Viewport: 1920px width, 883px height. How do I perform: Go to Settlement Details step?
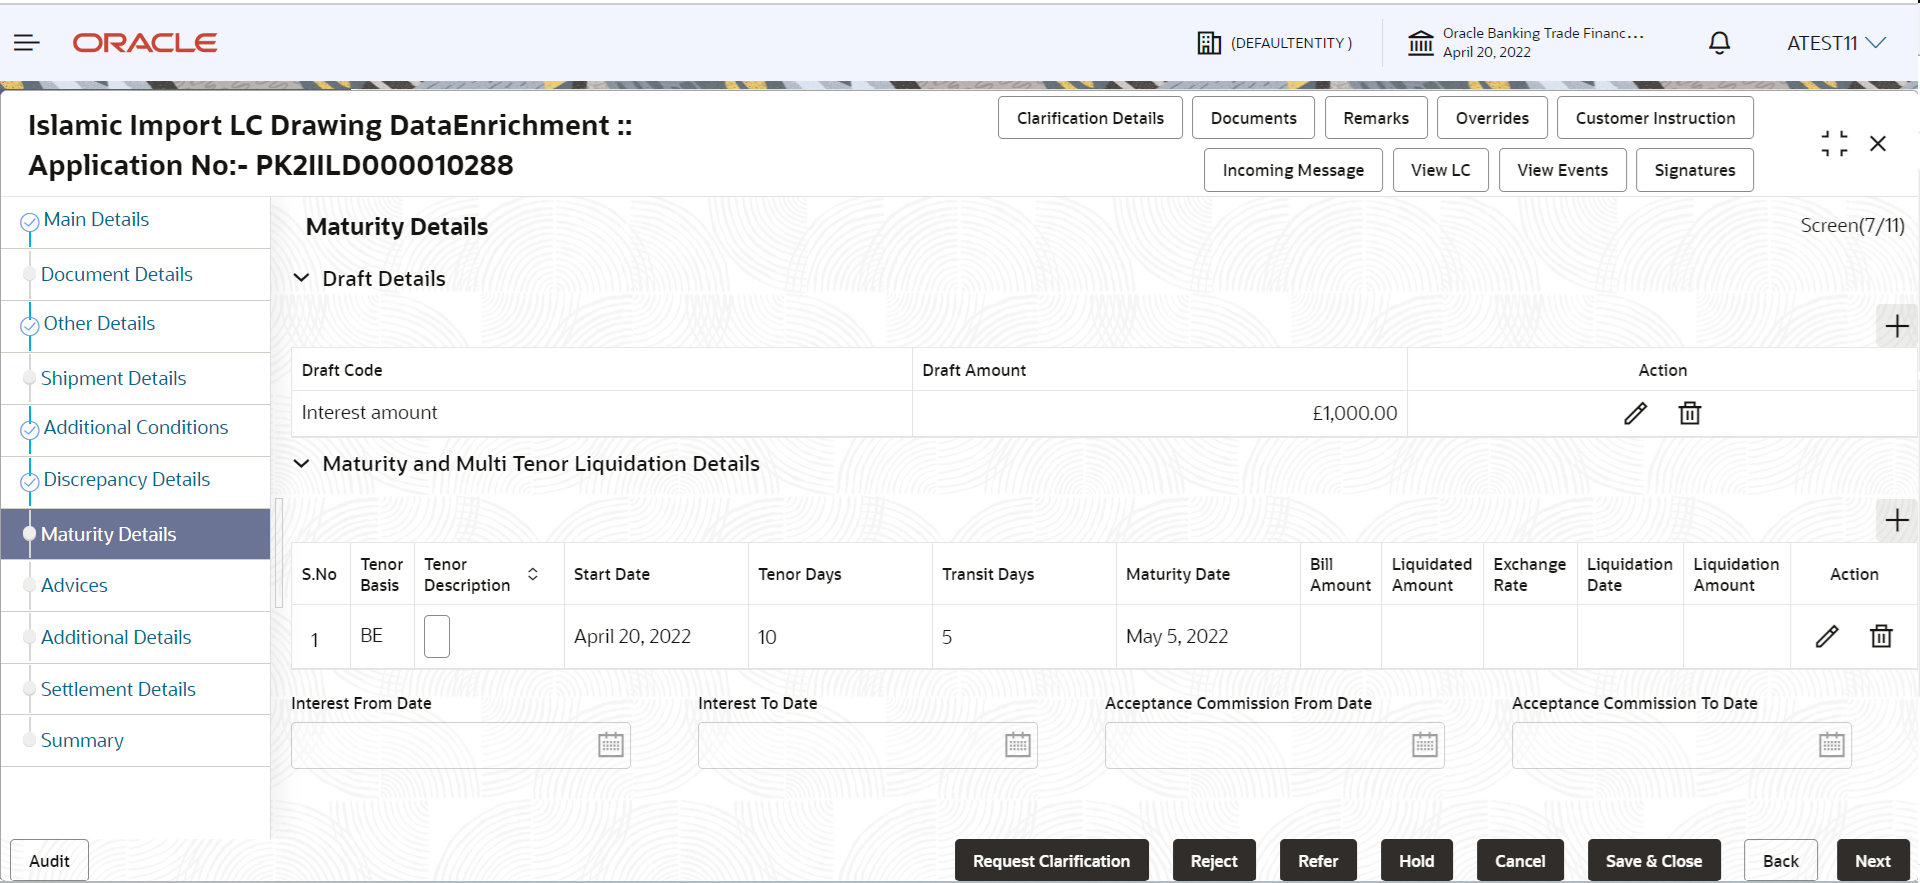(118, 689)
